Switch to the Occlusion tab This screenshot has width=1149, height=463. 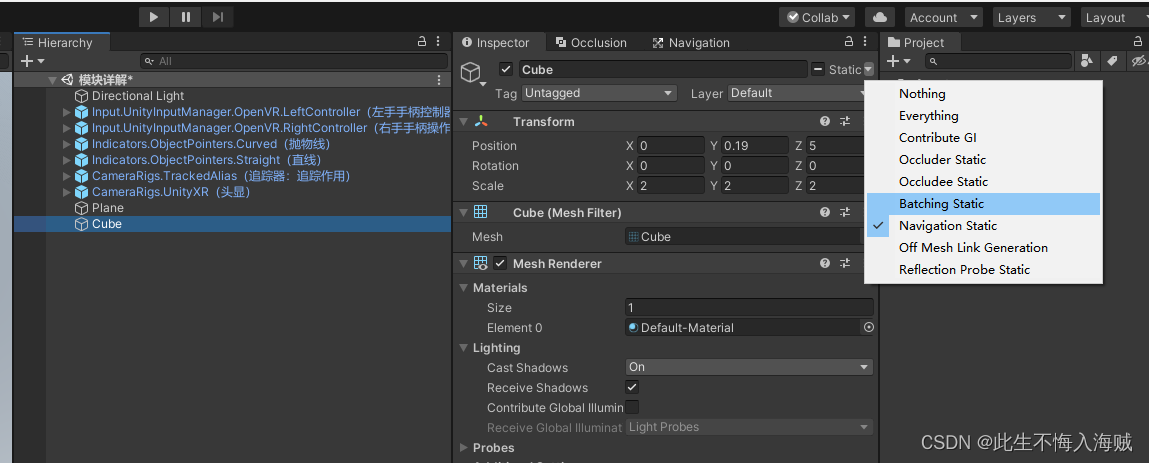(x=591, y=42)
